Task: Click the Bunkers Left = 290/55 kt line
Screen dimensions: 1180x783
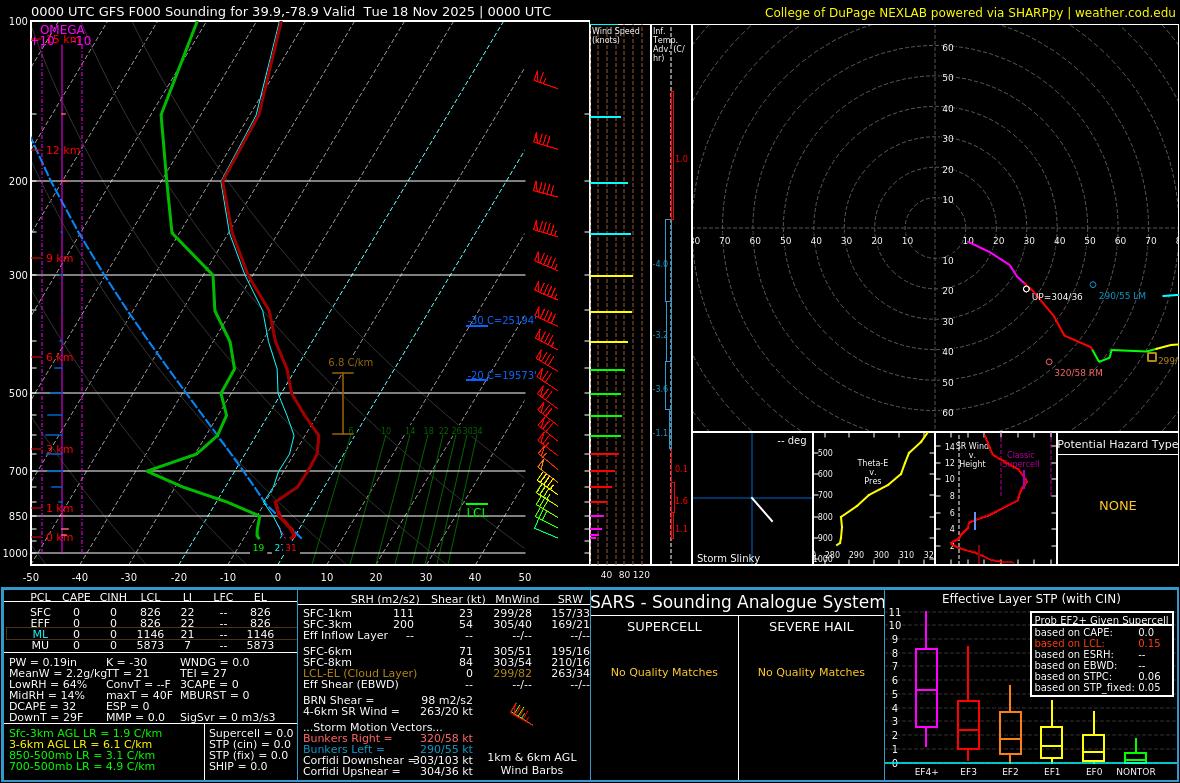Action: (x=388, y=749)
